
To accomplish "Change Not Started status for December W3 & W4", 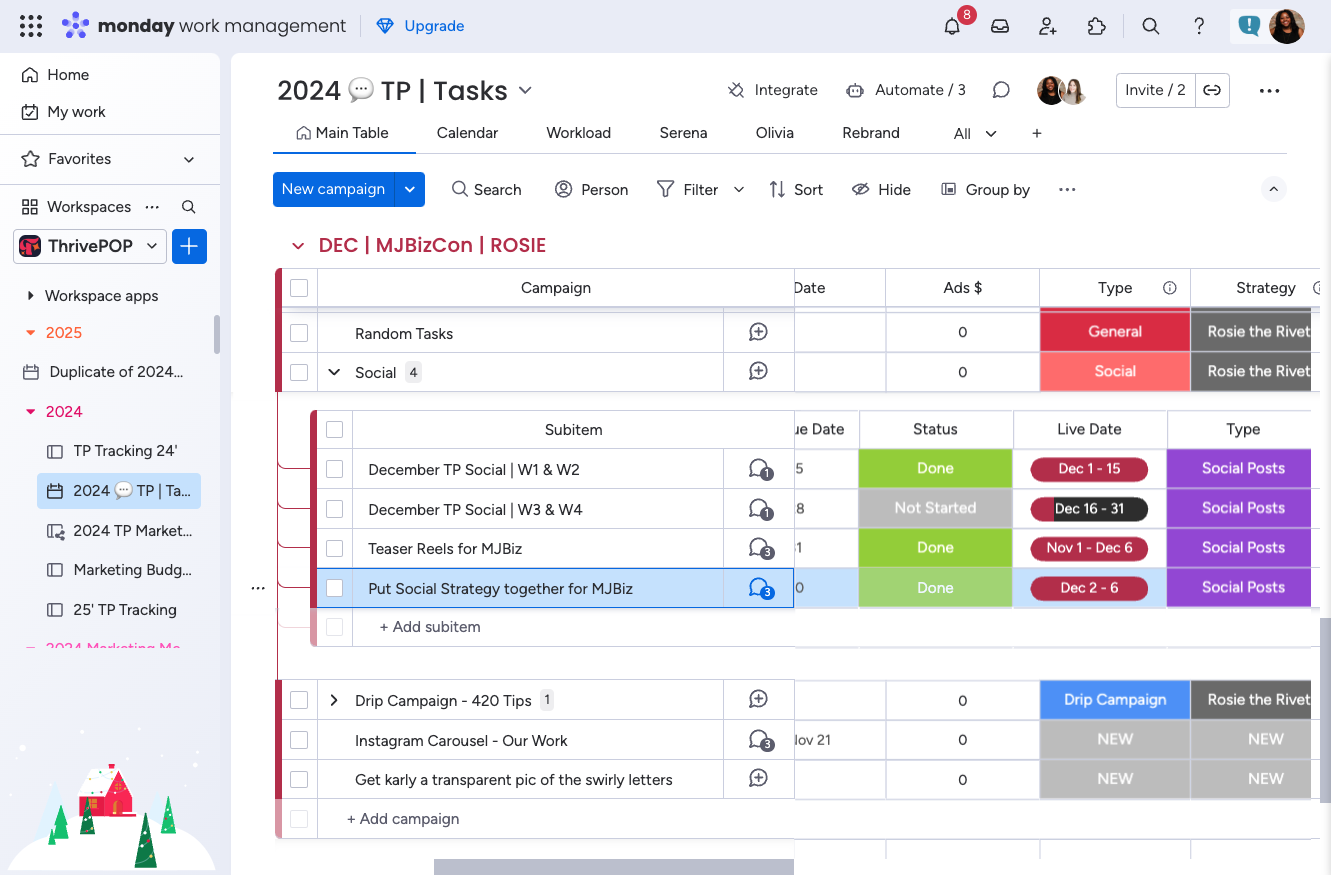I will 936,508.
